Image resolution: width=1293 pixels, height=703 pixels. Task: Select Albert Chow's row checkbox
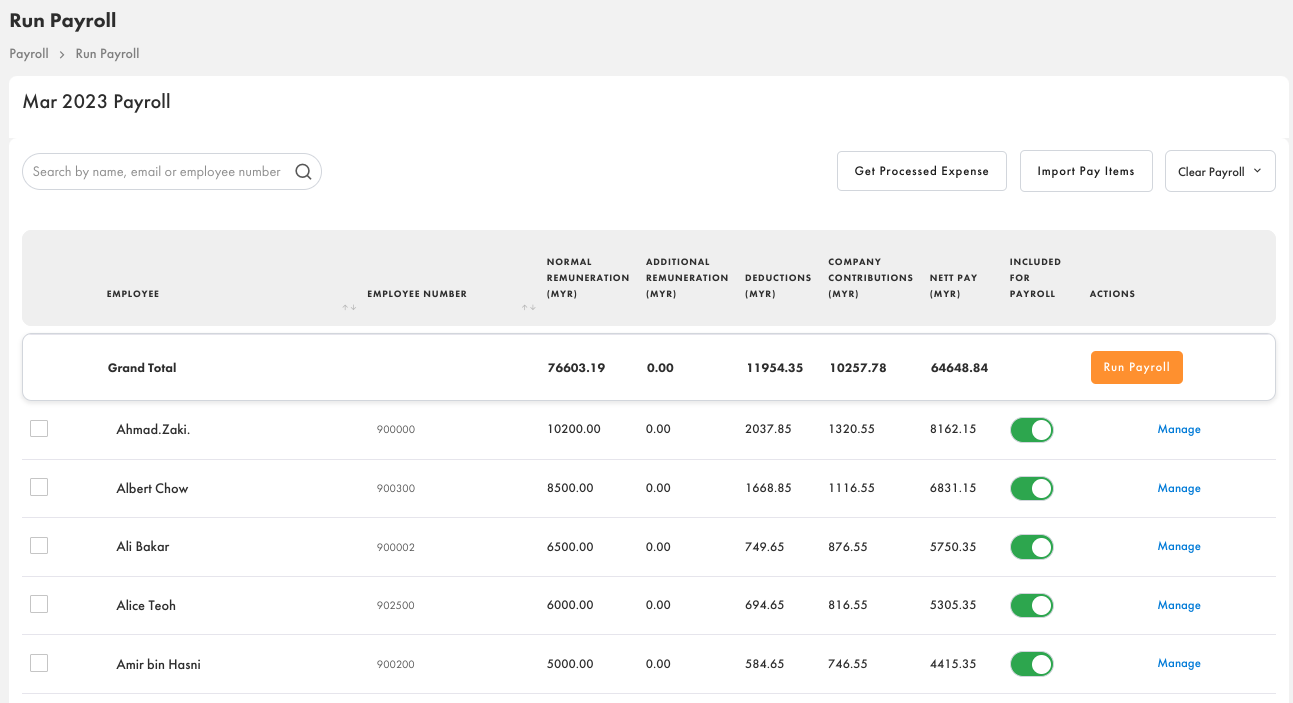click(x=38, y=487)
